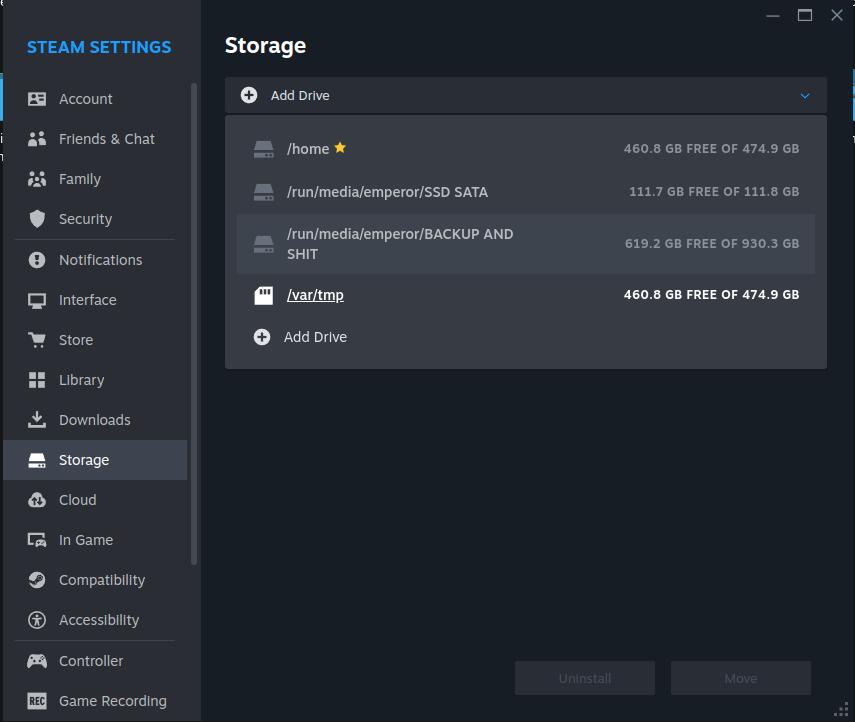Click the Game Recording REC icon
Viewport: 855px width, 722px height.
[x=37, y=701]
